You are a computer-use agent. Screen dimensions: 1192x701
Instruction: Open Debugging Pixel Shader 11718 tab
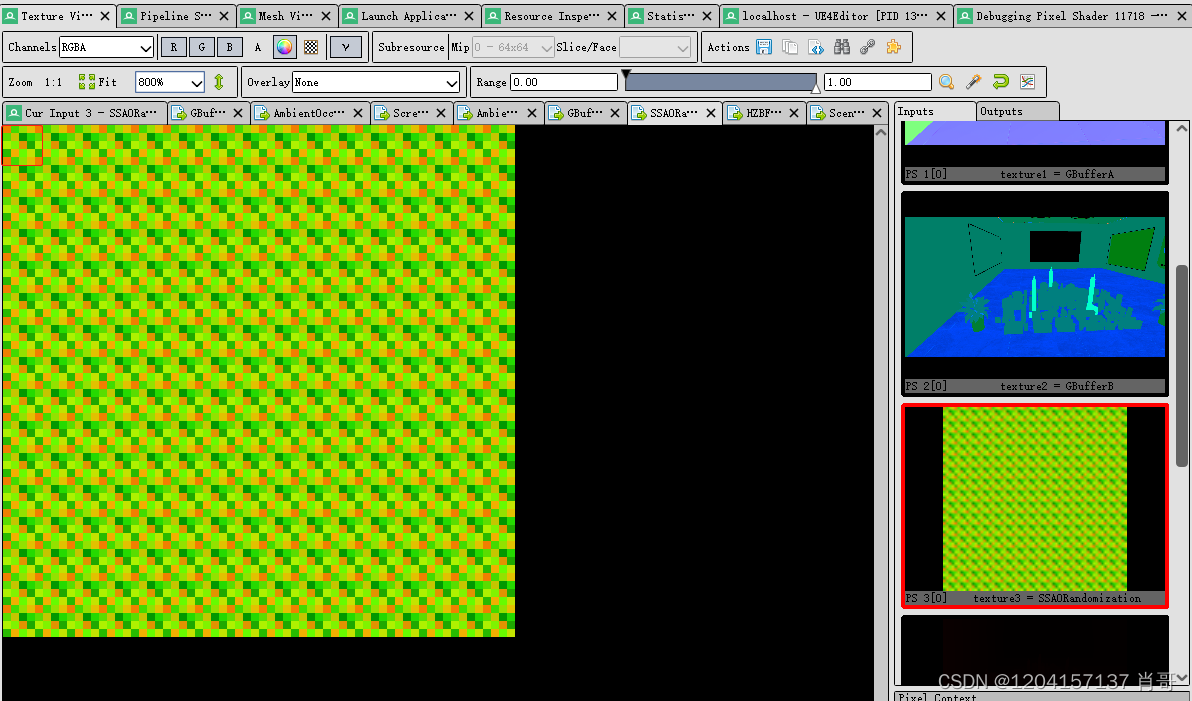tap(1072, 16)
